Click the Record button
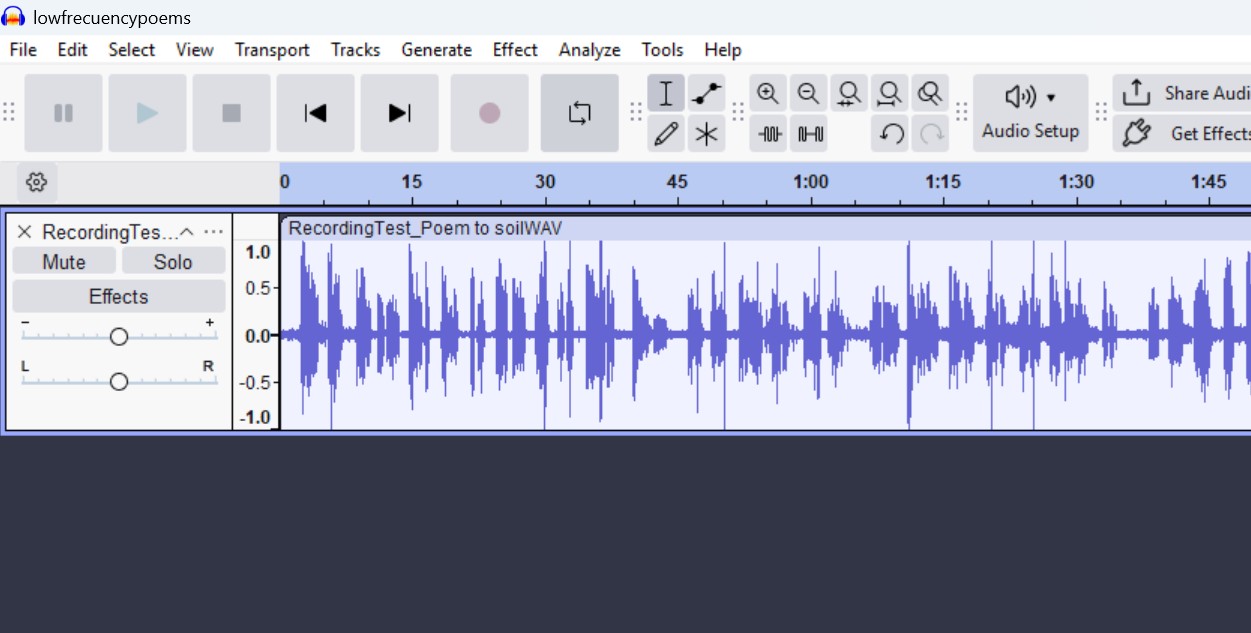1251x633 pixels. click(489, 112)
